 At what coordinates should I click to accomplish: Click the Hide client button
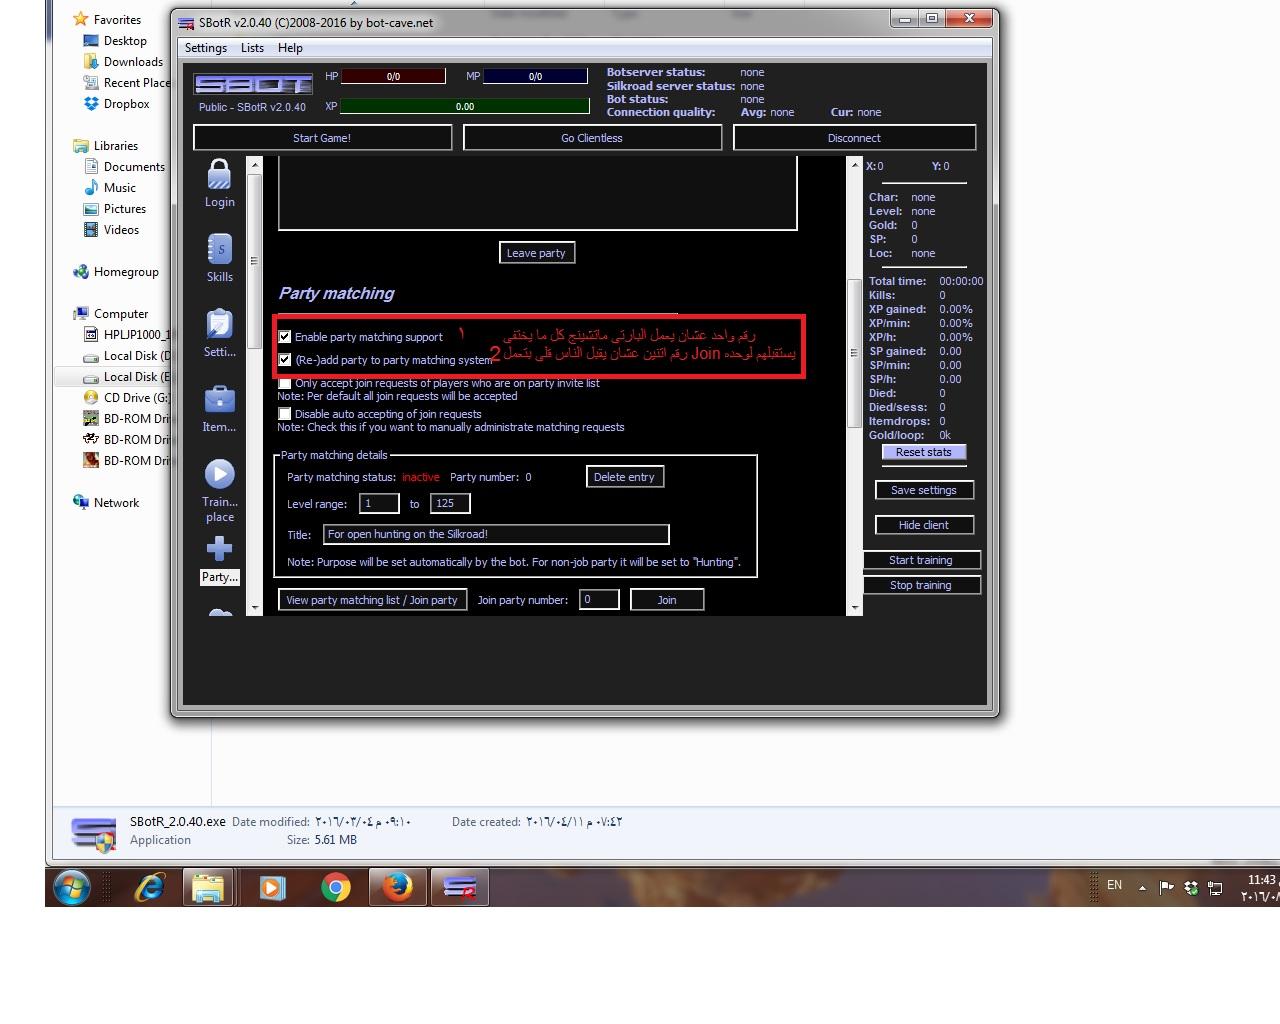click(x=924, y=525)
